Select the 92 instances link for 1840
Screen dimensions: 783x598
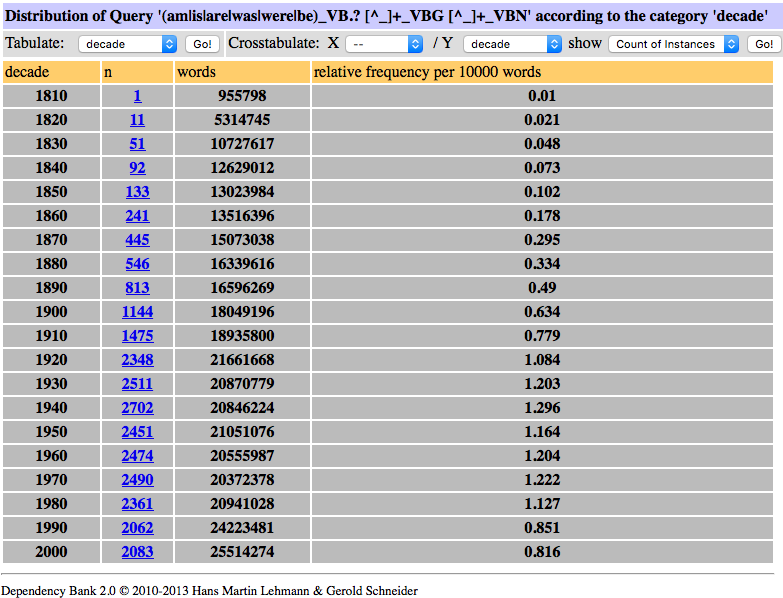click(137, 168)
